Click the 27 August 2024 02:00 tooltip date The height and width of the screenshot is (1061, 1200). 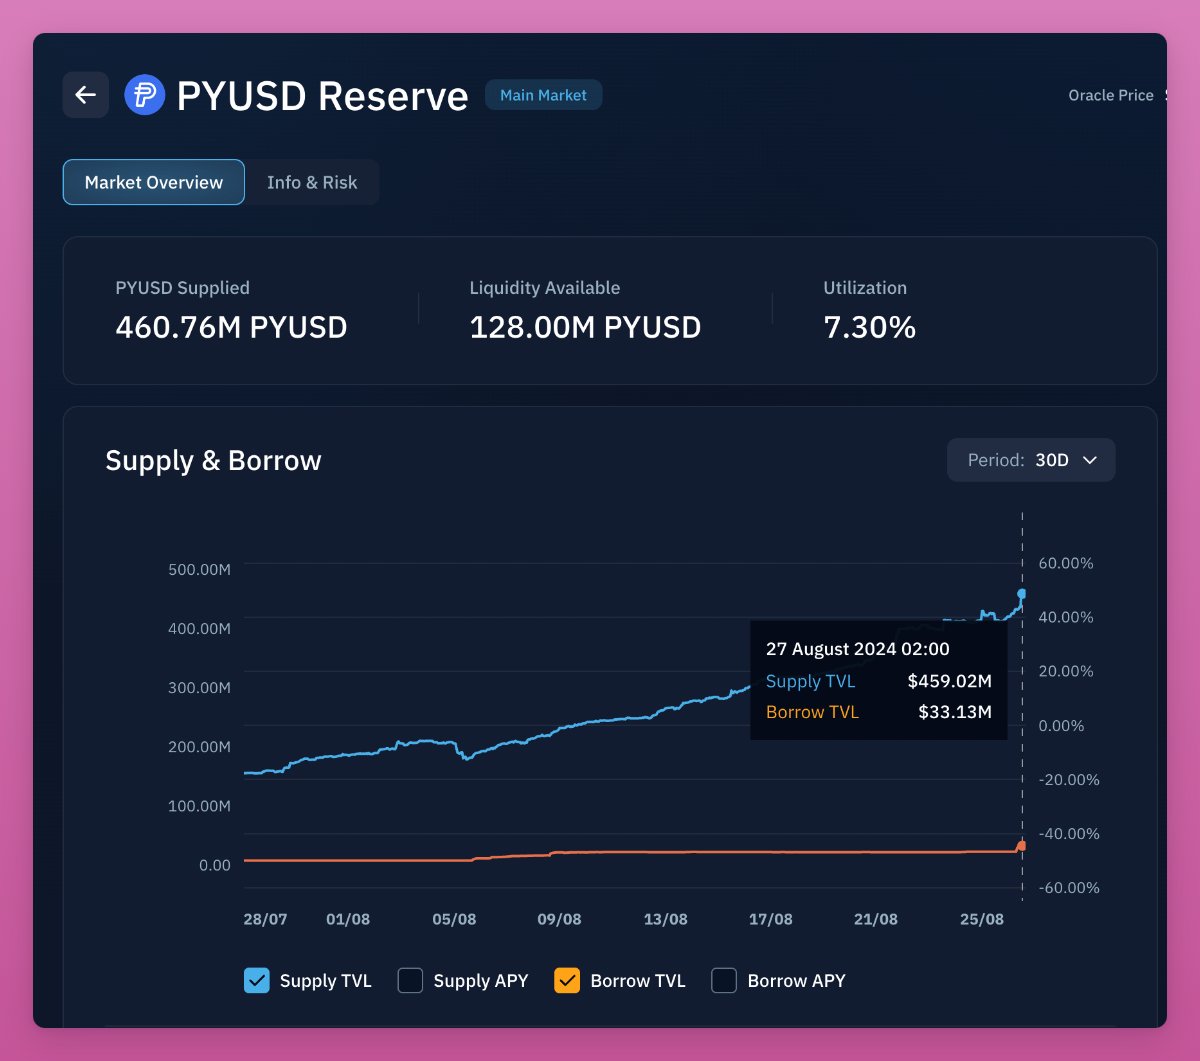point(858,649)
